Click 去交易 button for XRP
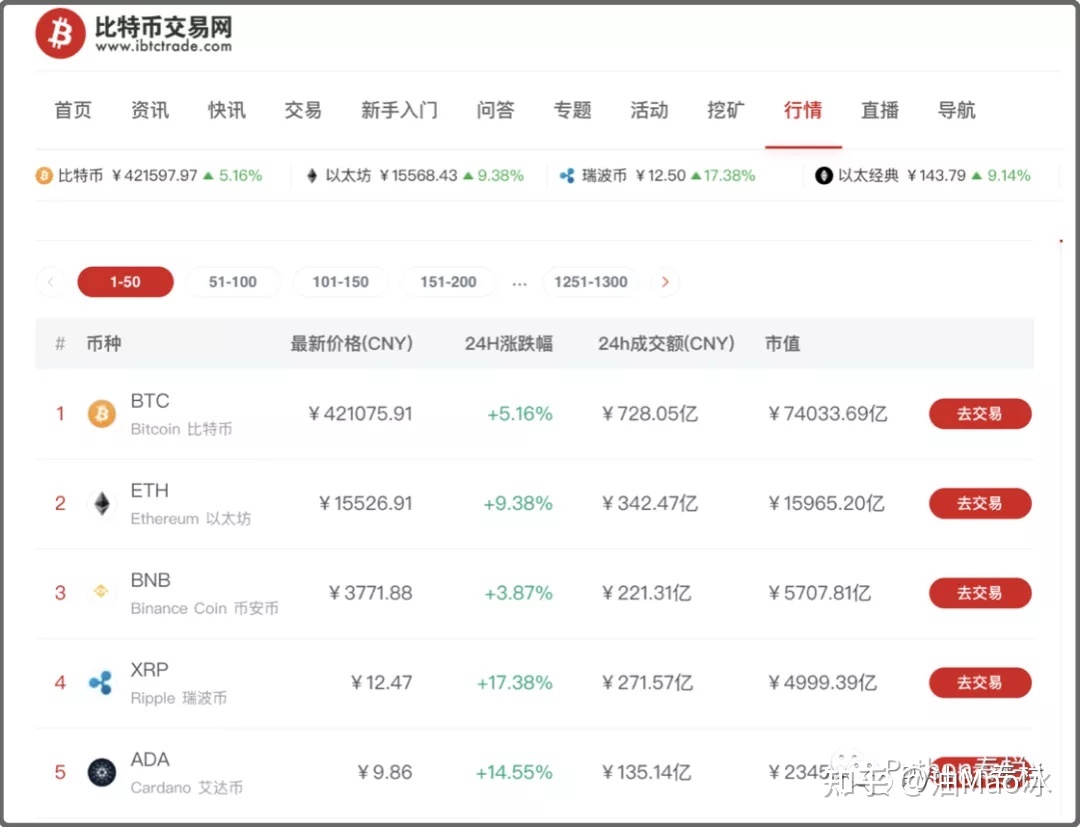Screen dimensions: 1080x827 pyautogui.click(x=980, y=682)
